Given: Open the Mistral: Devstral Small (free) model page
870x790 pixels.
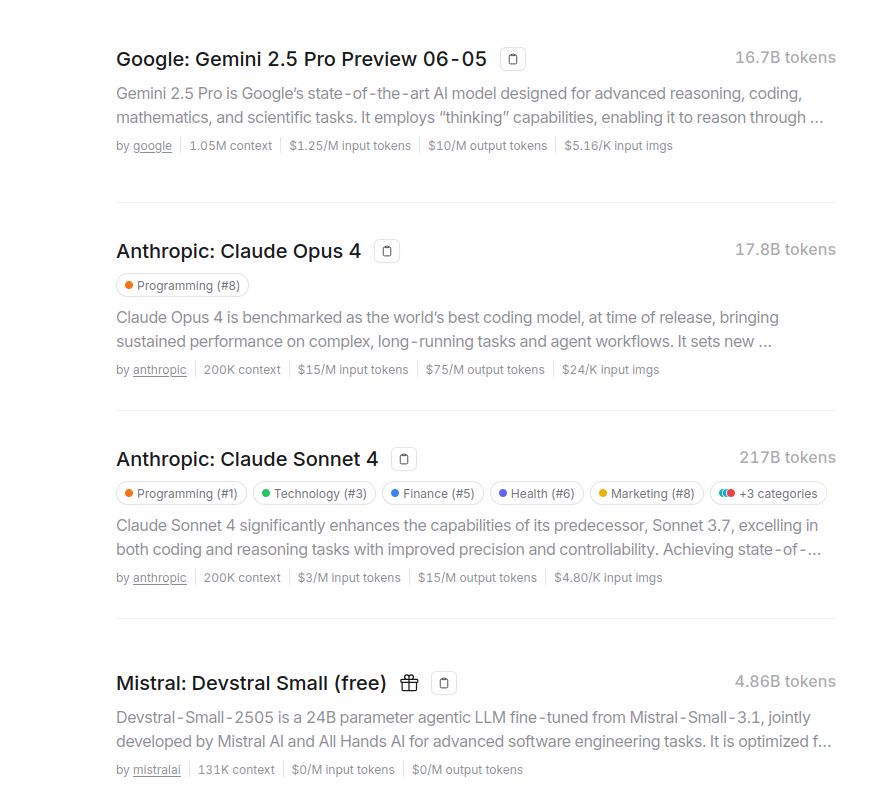Looking at the screenshot, I should tap(251, 683).
